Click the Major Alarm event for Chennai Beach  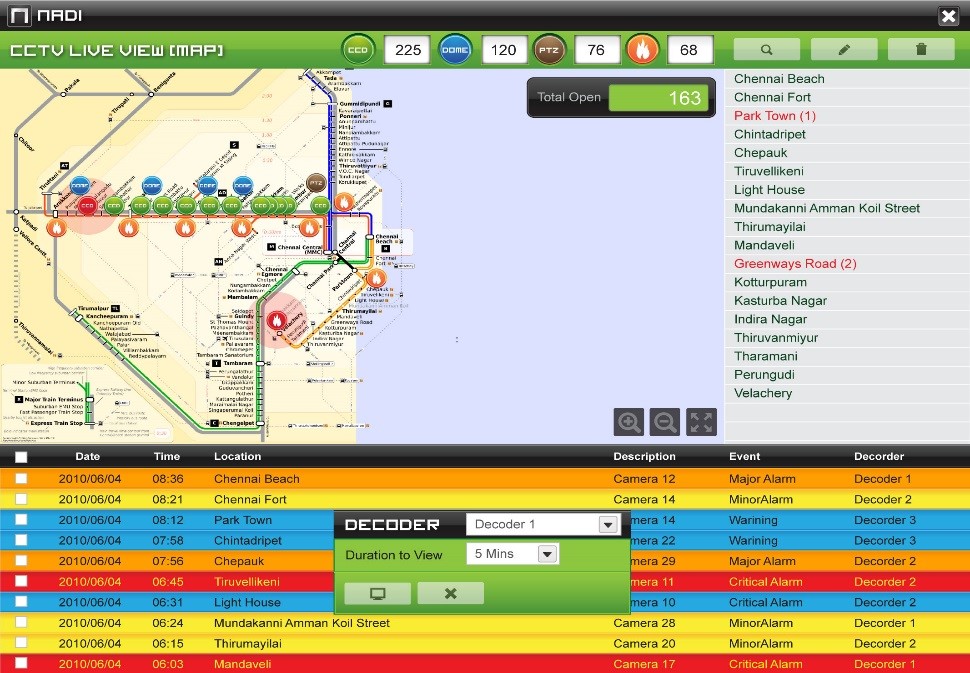[762, 479]
